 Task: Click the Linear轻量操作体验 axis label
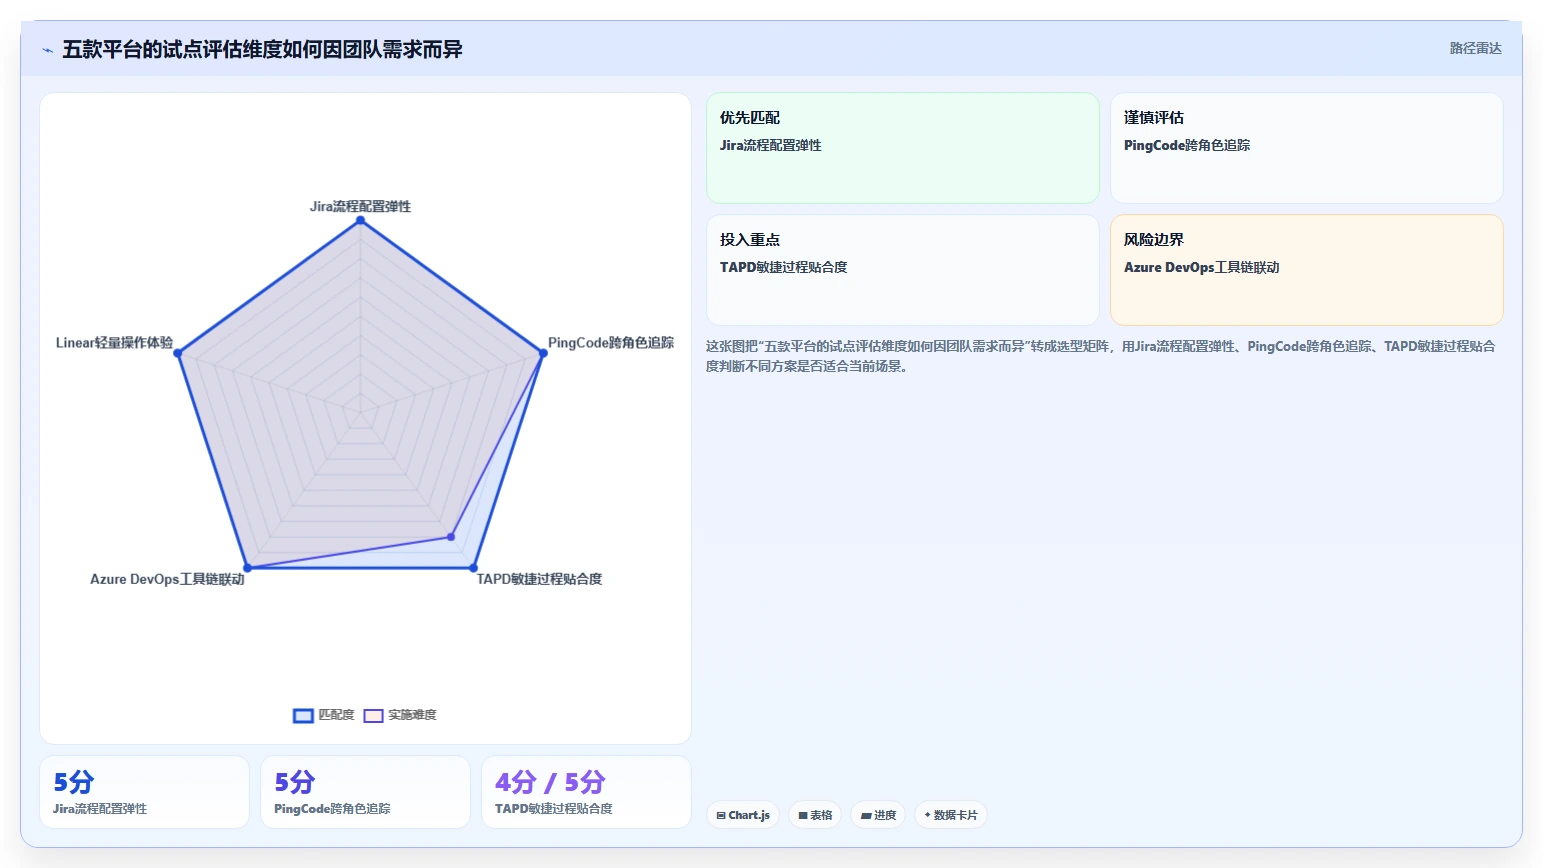(114, 342)
